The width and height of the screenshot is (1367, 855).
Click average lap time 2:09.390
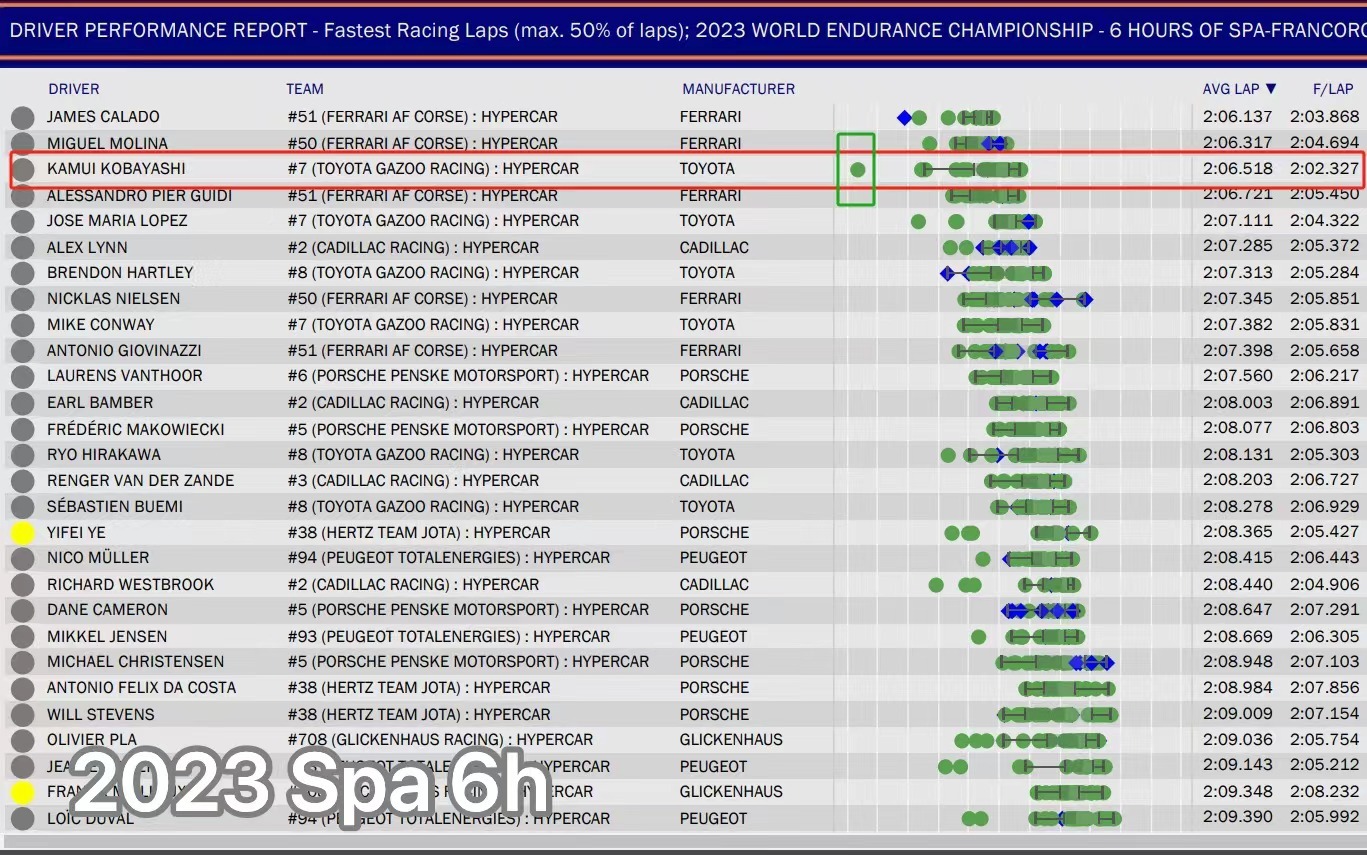click(1238, 817)
